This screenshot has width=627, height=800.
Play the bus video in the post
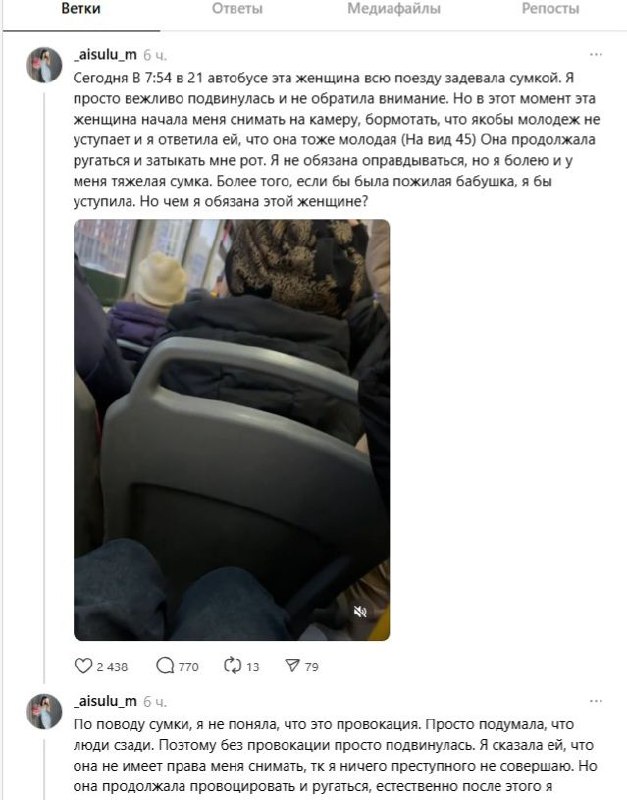232,430
